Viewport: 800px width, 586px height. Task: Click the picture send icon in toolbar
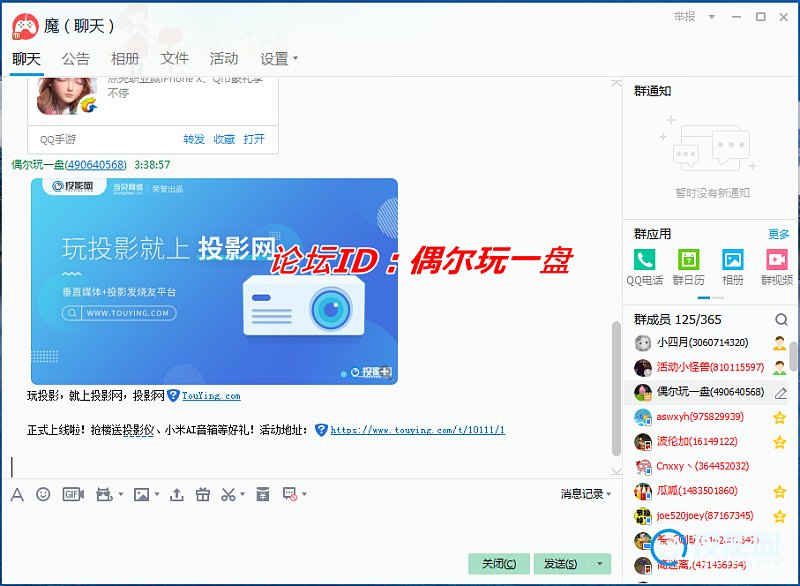(x=141, y=494)
